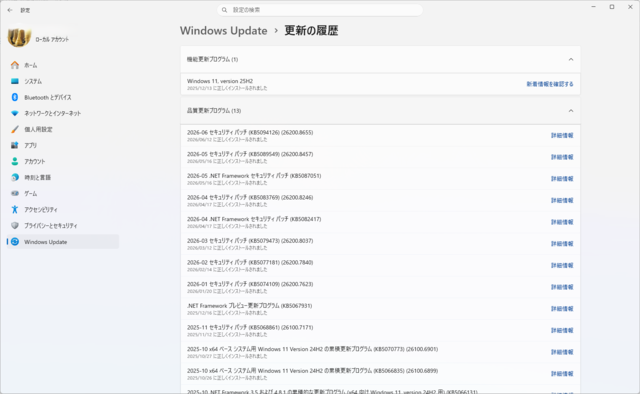
Task: Open 詳細情報 for KB5082417 .NET update
Action: click(562, 222)
